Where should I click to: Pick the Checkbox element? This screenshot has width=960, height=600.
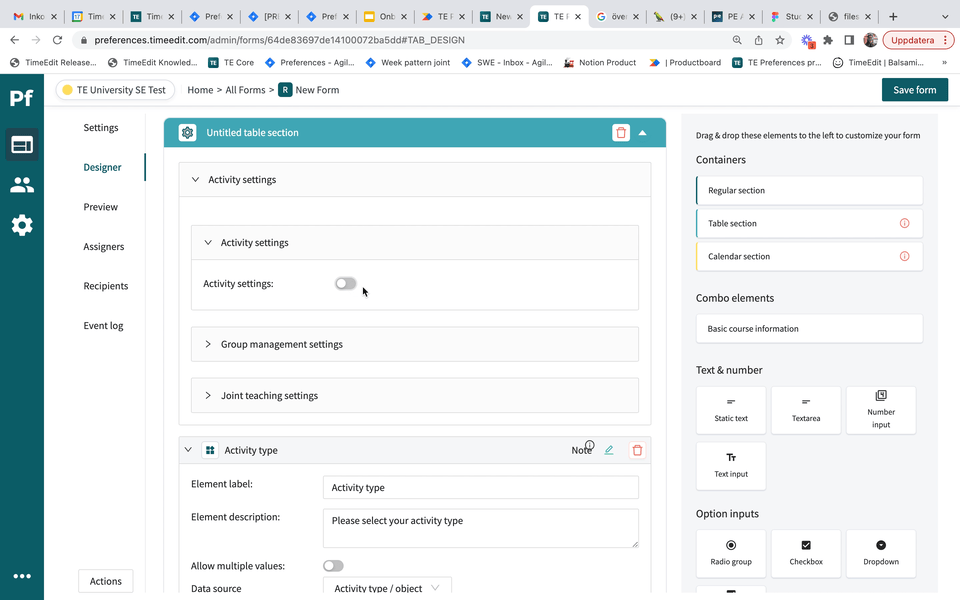coord(806,553)
